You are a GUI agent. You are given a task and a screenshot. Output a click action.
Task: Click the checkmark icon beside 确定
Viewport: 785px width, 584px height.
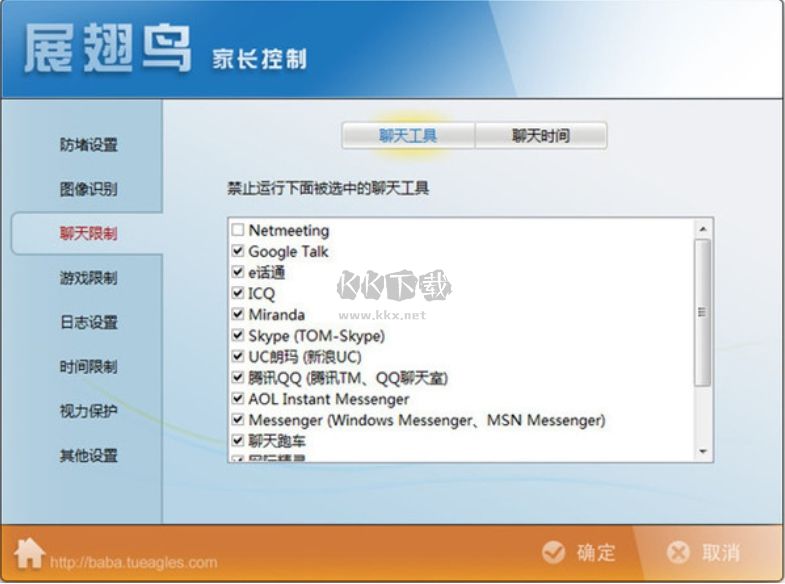[553, 552]
